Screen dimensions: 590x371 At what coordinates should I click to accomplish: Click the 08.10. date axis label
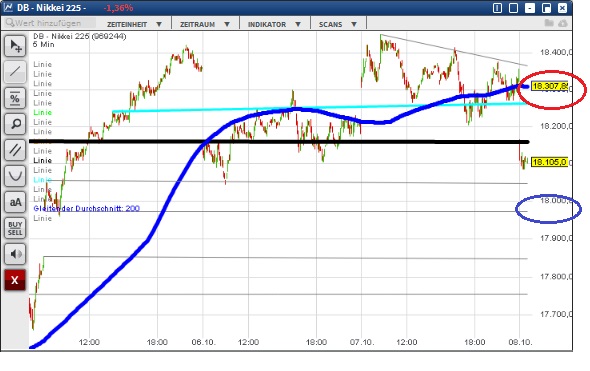(x=520, y=342)
